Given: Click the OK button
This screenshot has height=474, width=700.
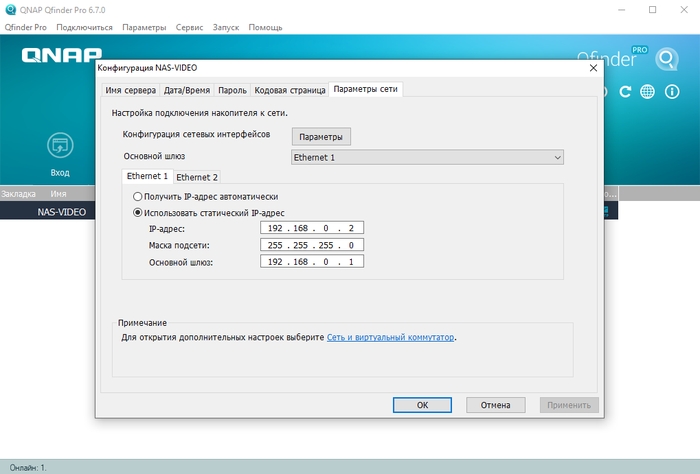Looking at the screenshot, I should click(422, 405).
